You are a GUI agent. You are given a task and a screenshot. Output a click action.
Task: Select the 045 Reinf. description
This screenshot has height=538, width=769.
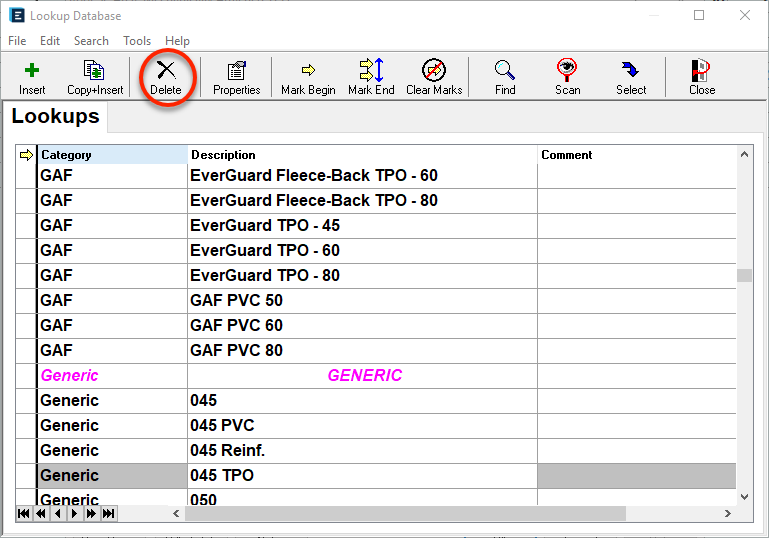[x=362, y=451]
